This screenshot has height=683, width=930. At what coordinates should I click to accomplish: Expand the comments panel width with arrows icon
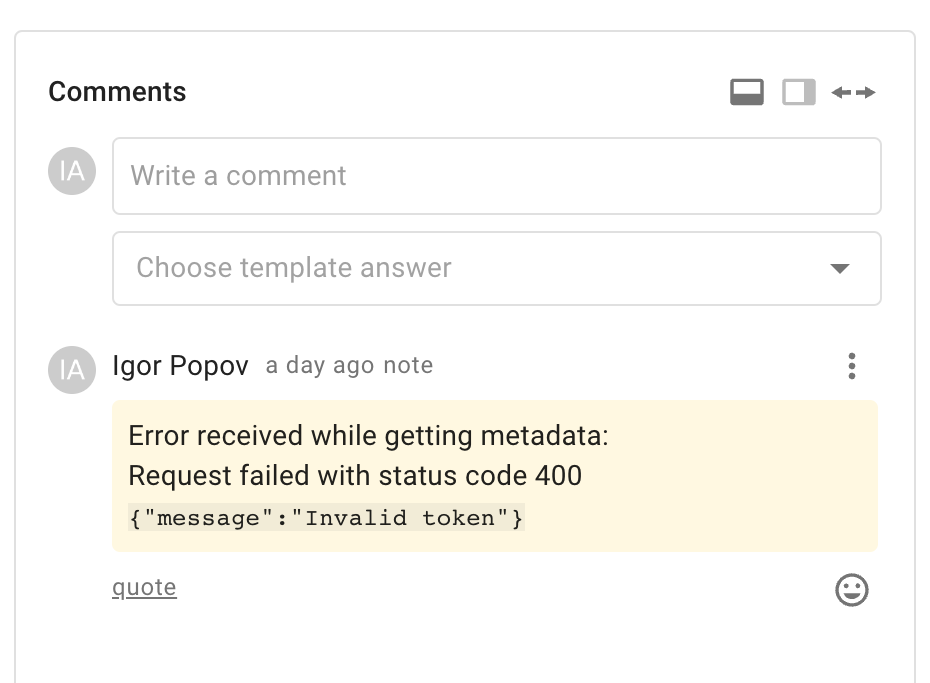853,91
